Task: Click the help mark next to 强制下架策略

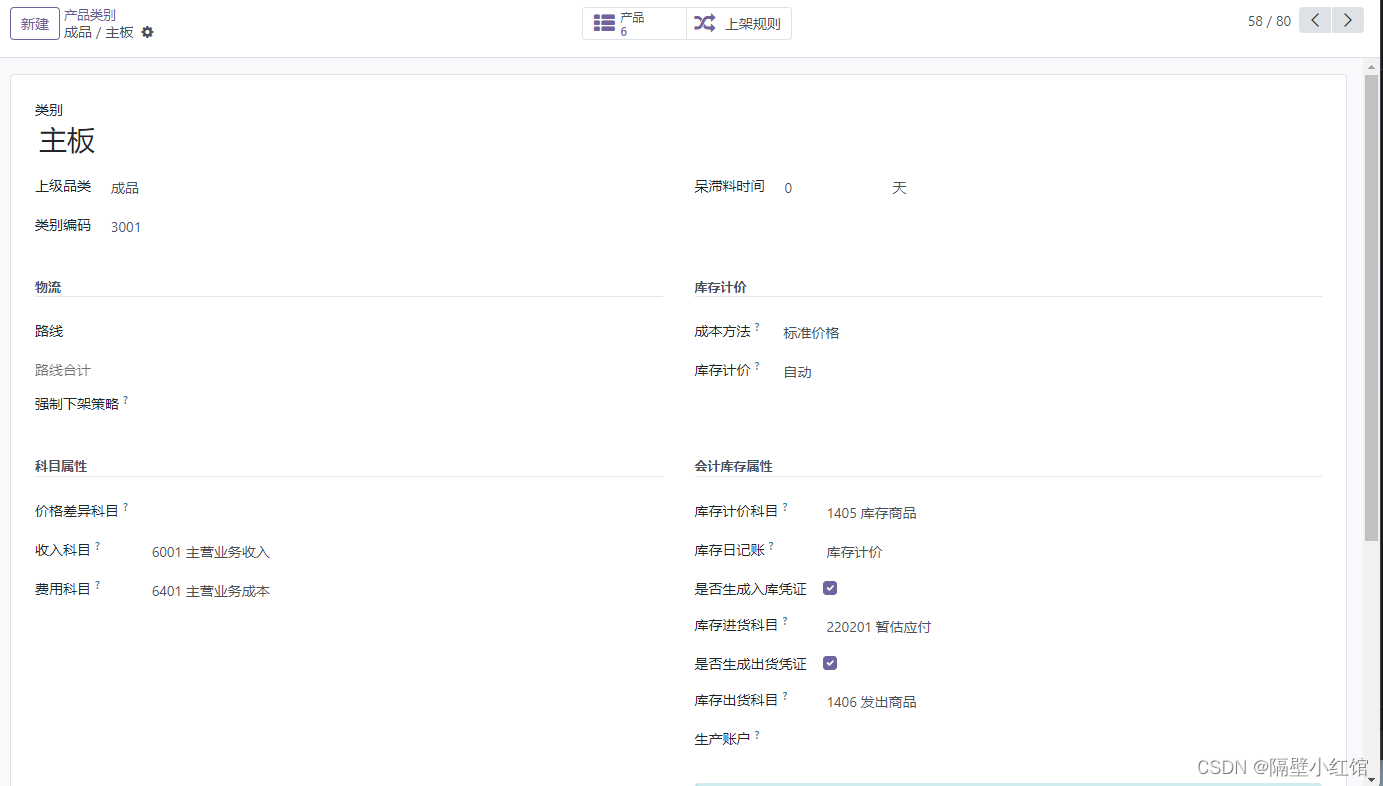Action: point(125,400)
